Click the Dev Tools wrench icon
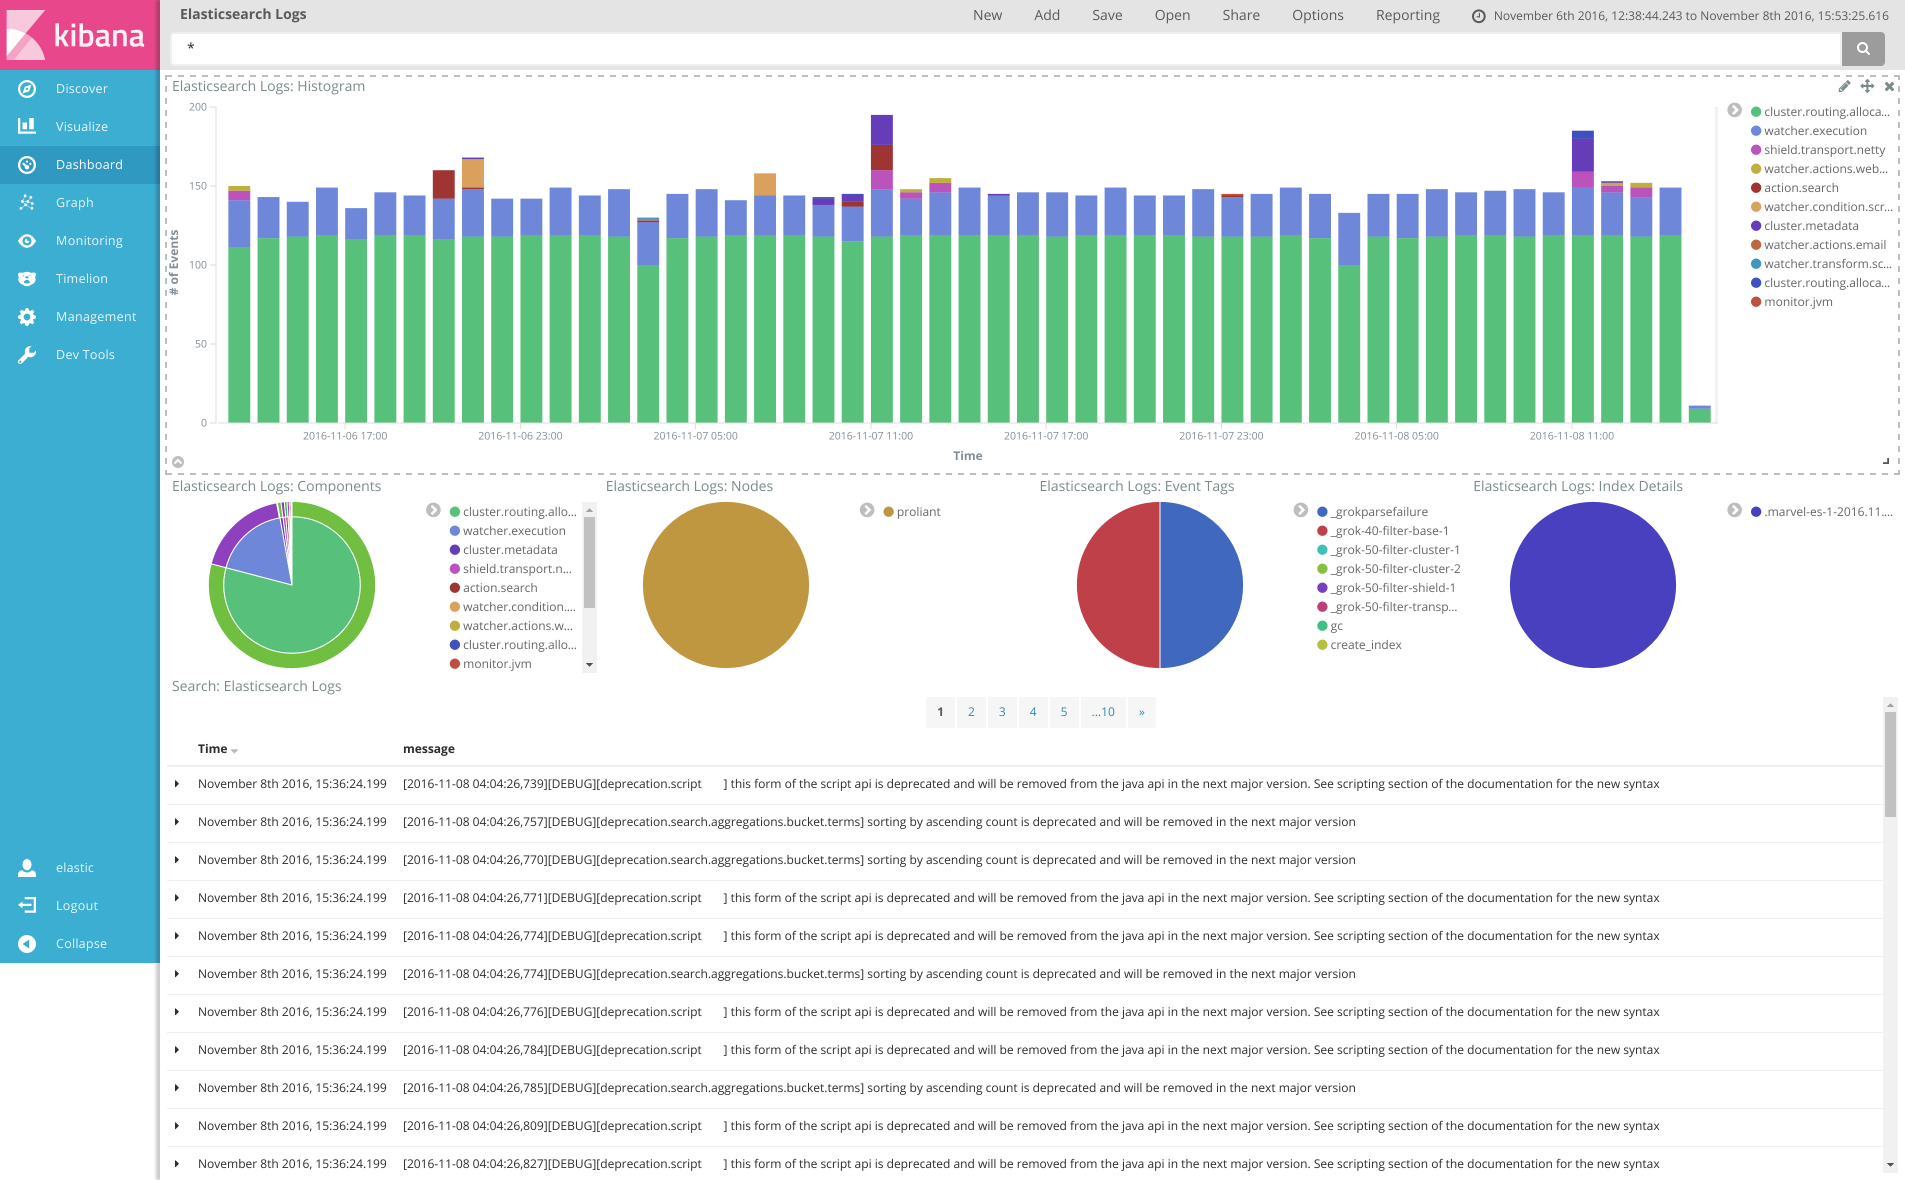 (x=27, y=355)
